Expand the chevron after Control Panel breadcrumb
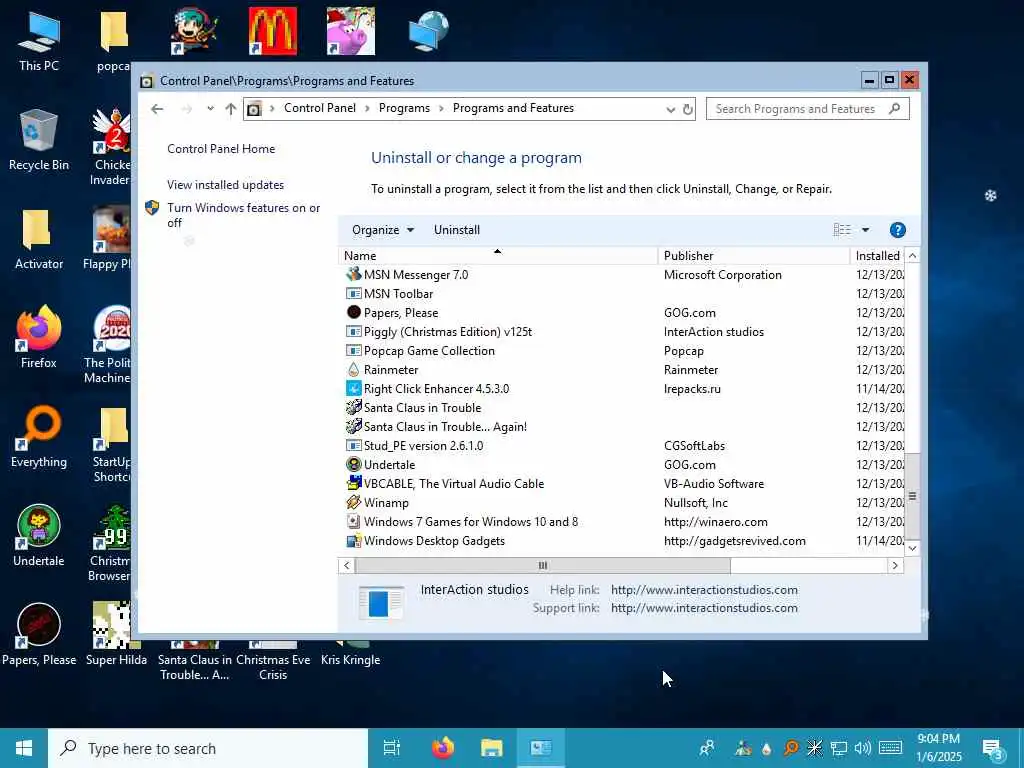Screen dimensions: 1024x768 367,108
